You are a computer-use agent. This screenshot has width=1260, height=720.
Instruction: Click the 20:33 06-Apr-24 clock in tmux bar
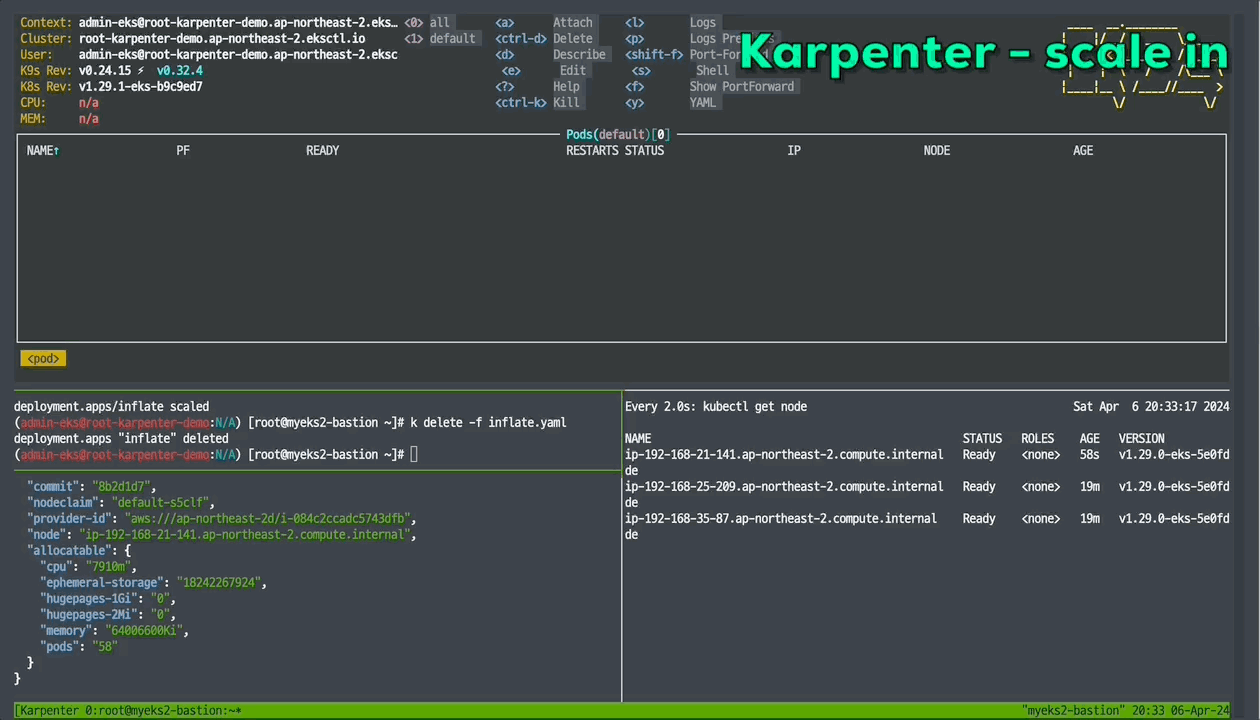click(1183, 710)
